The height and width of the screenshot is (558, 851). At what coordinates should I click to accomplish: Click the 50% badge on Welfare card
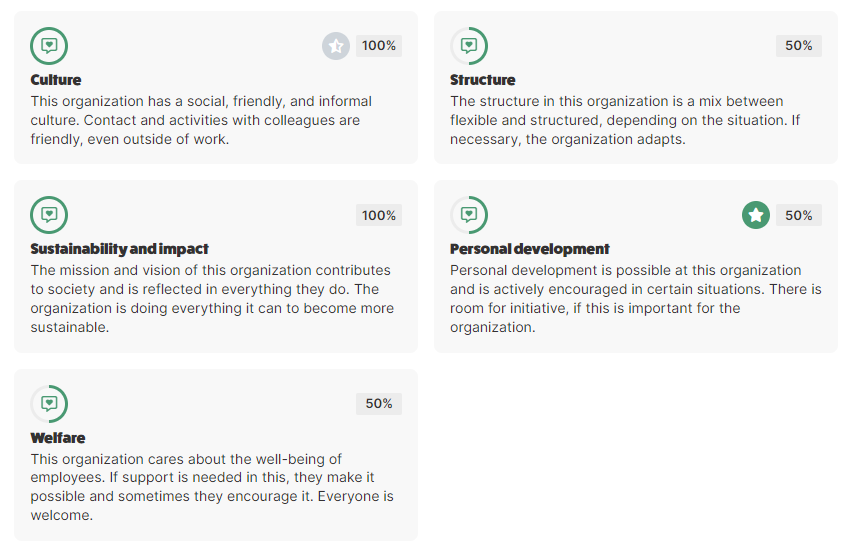tap(379, 404)
